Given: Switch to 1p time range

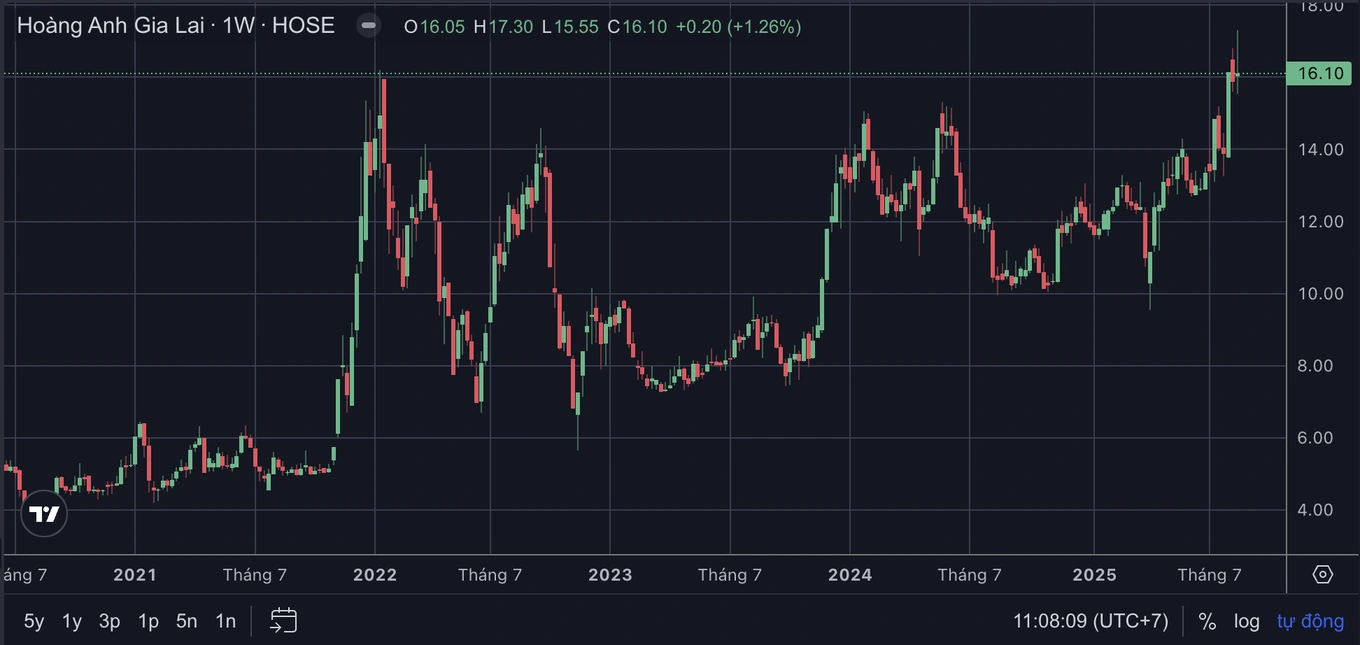Looking at the screenshot, I should [148, 621].
